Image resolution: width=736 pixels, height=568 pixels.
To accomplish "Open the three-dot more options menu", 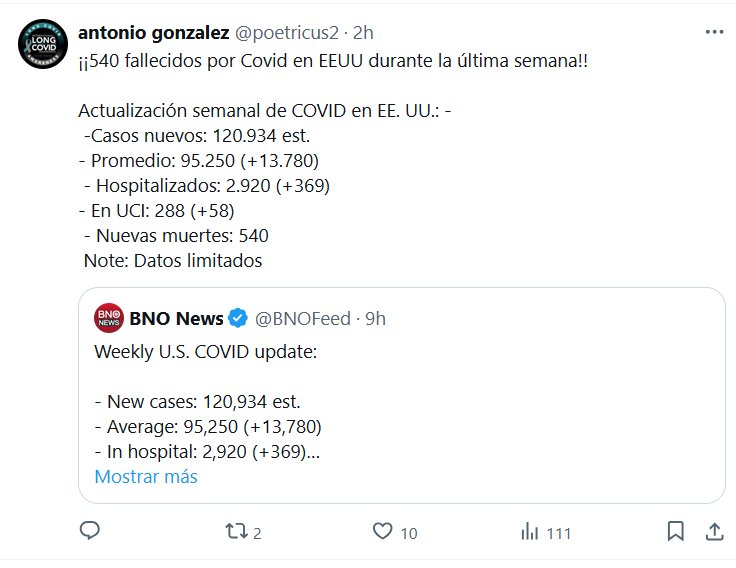I will 714,32.
